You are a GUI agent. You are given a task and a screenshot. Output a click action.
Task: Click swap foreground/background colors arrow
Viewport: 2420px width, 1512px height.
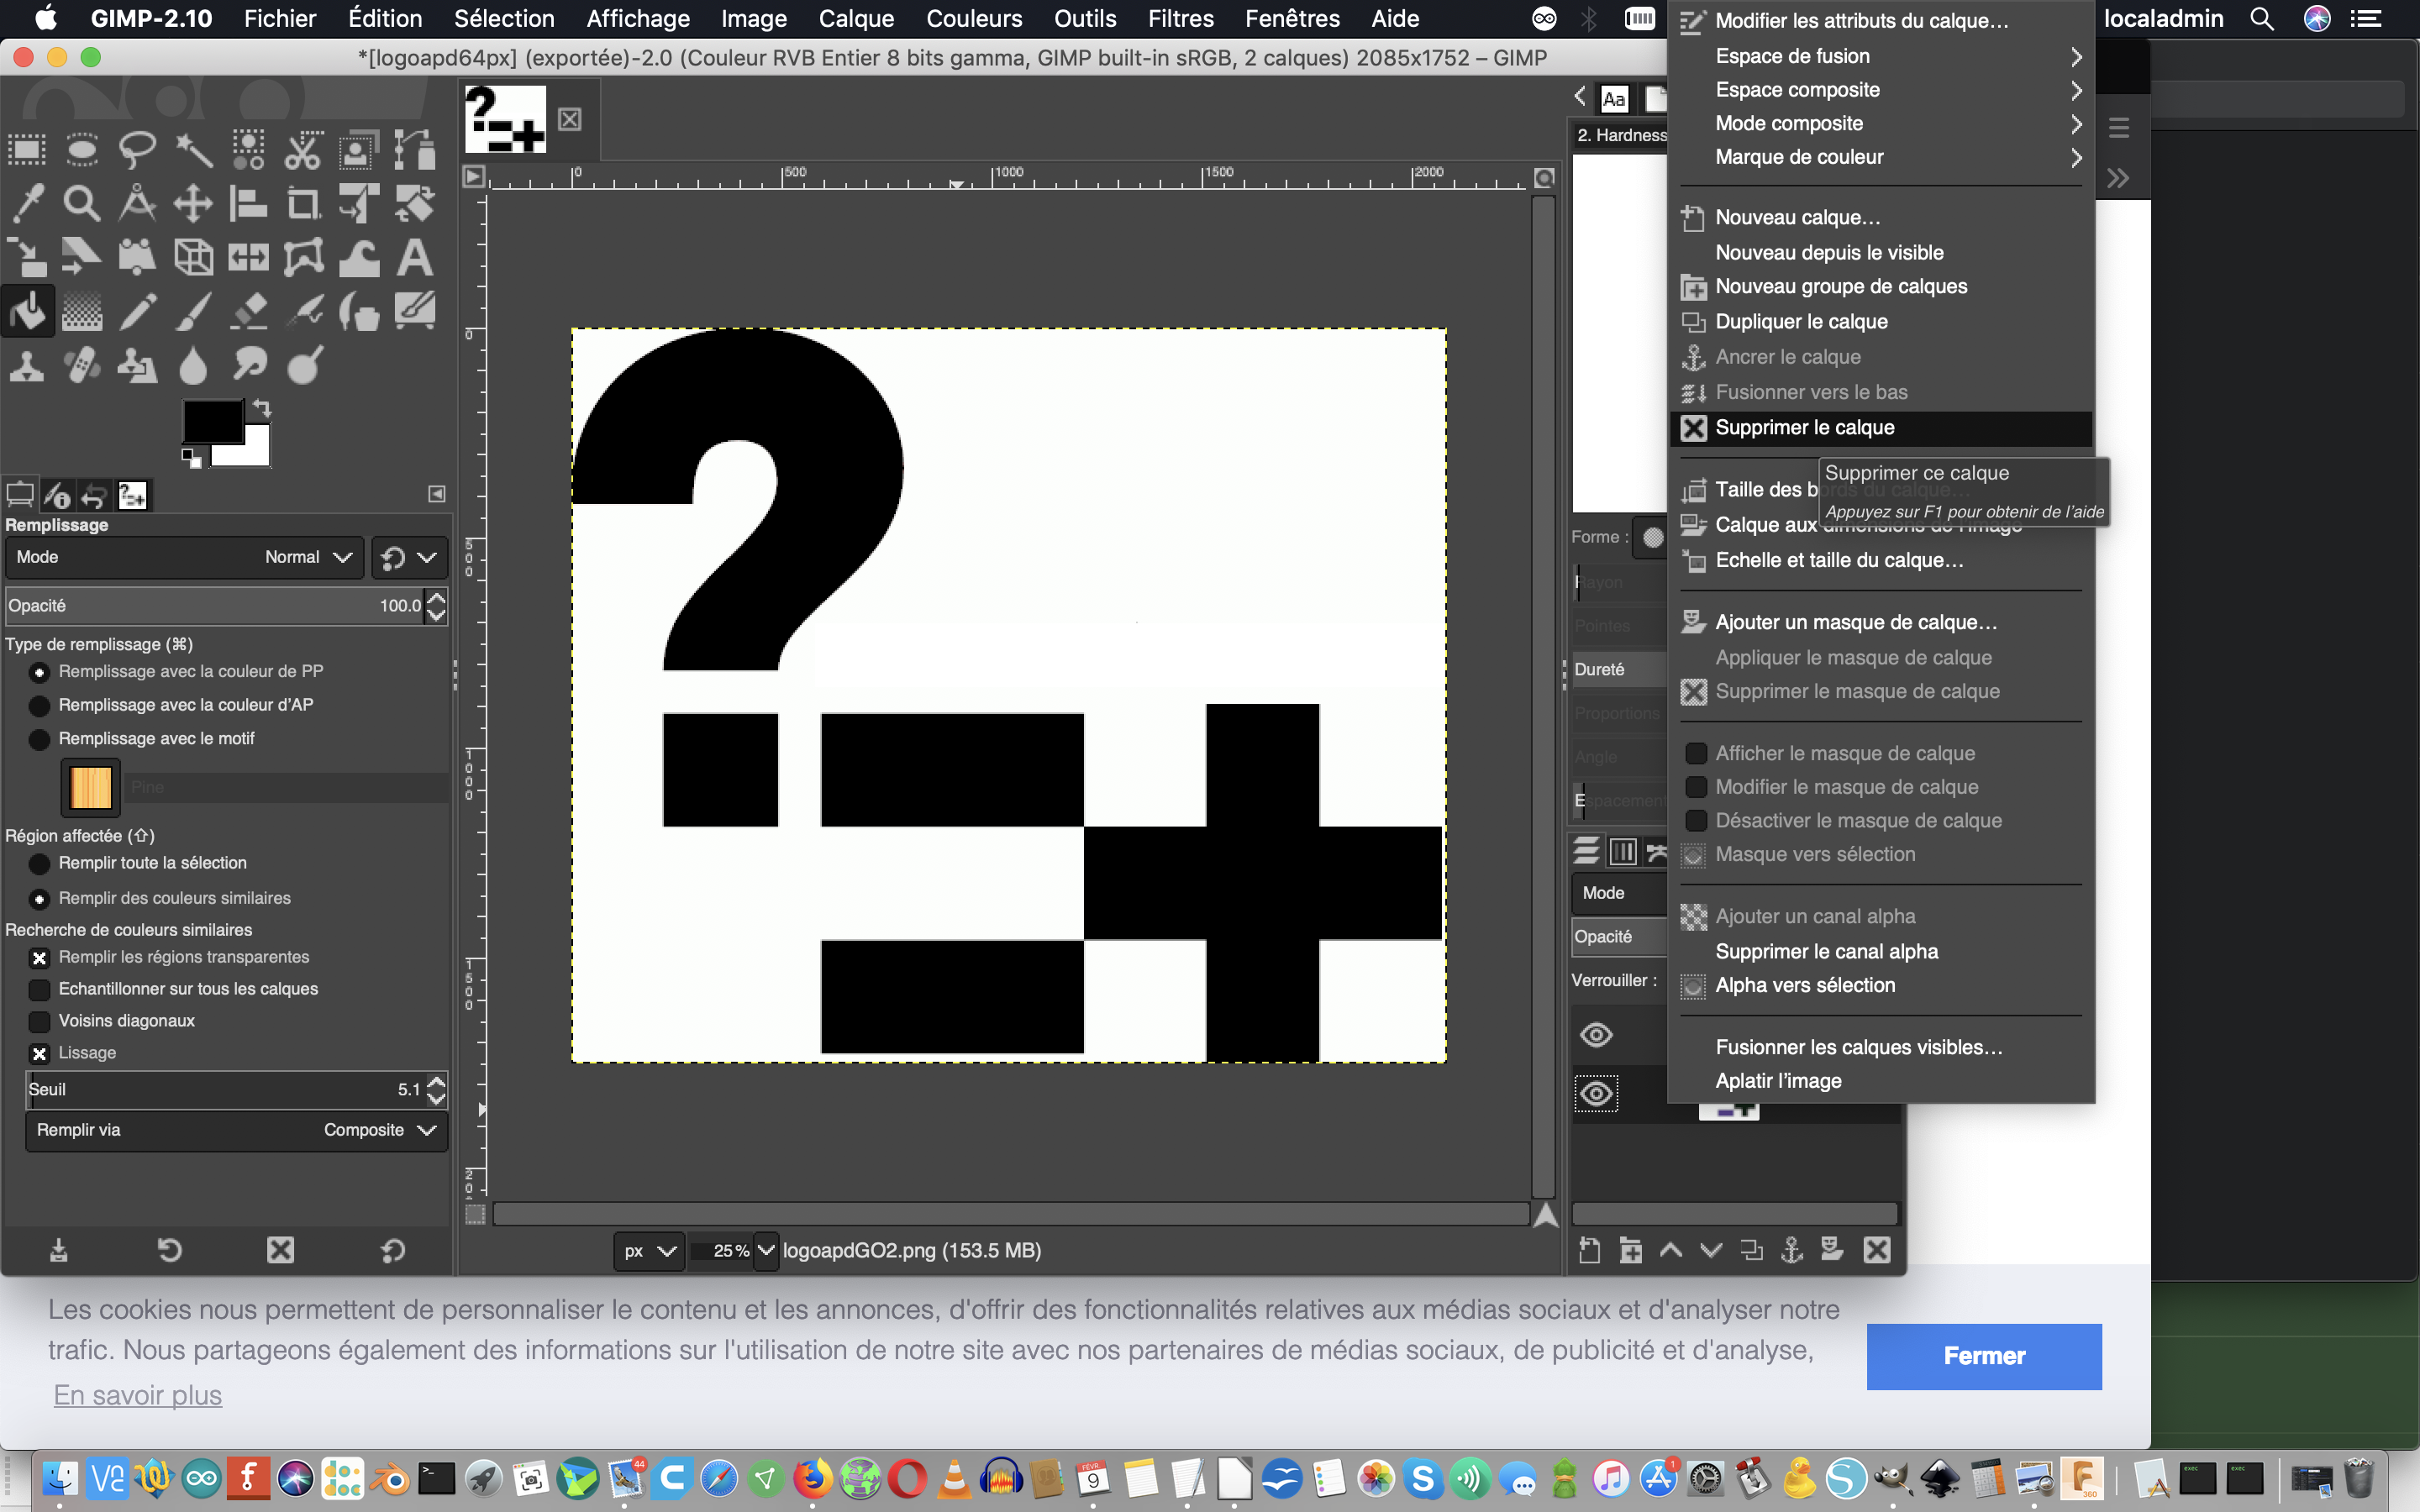[262, 408]
